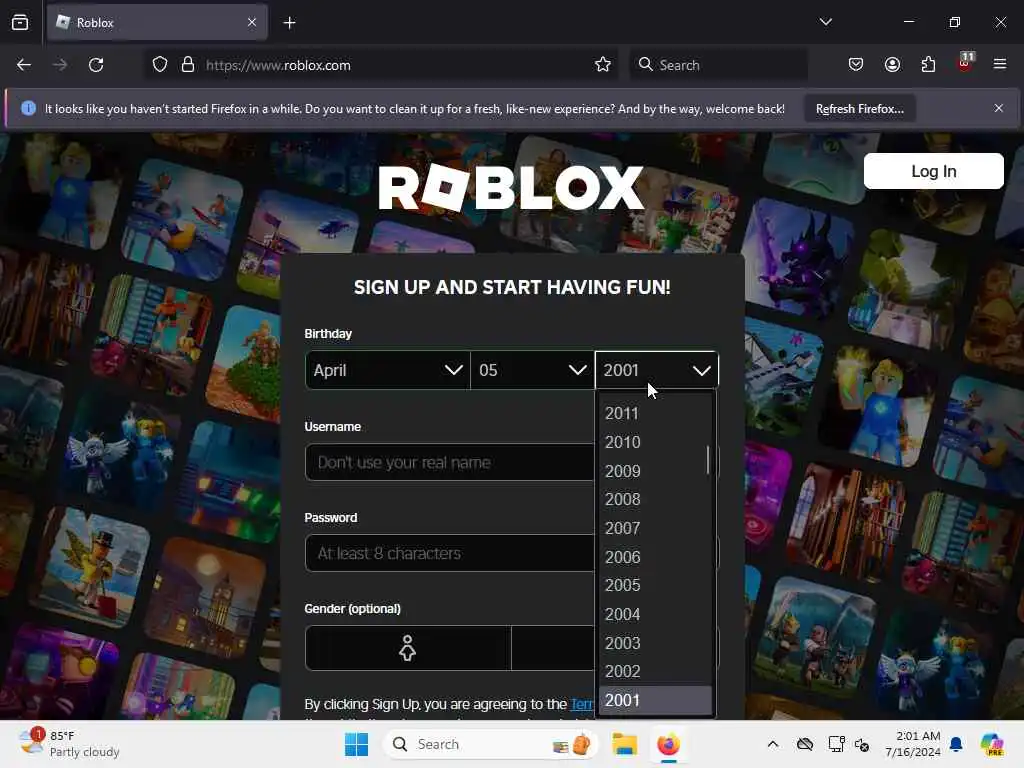Open the notification bell icon

956,744
